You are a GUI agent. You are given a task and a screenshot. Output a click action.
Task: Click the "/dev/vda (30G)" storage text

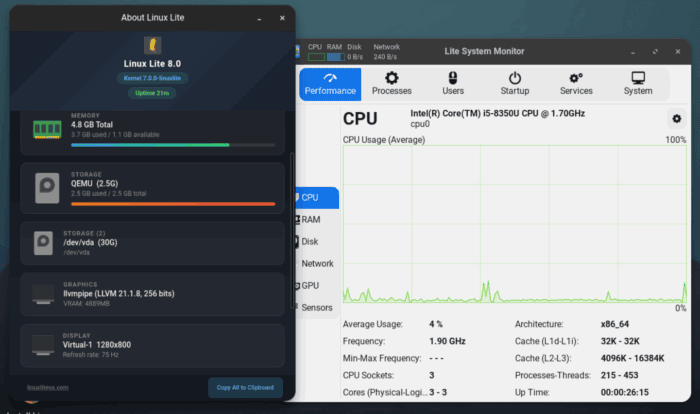[x=90, y=243]
